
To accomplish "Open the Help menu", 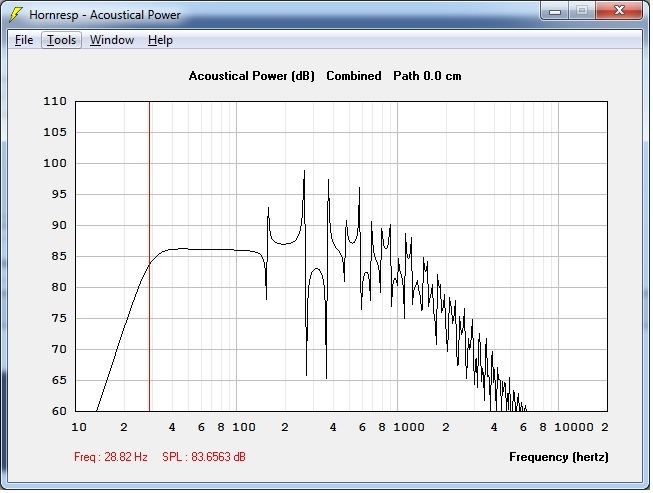I will 160,40.
